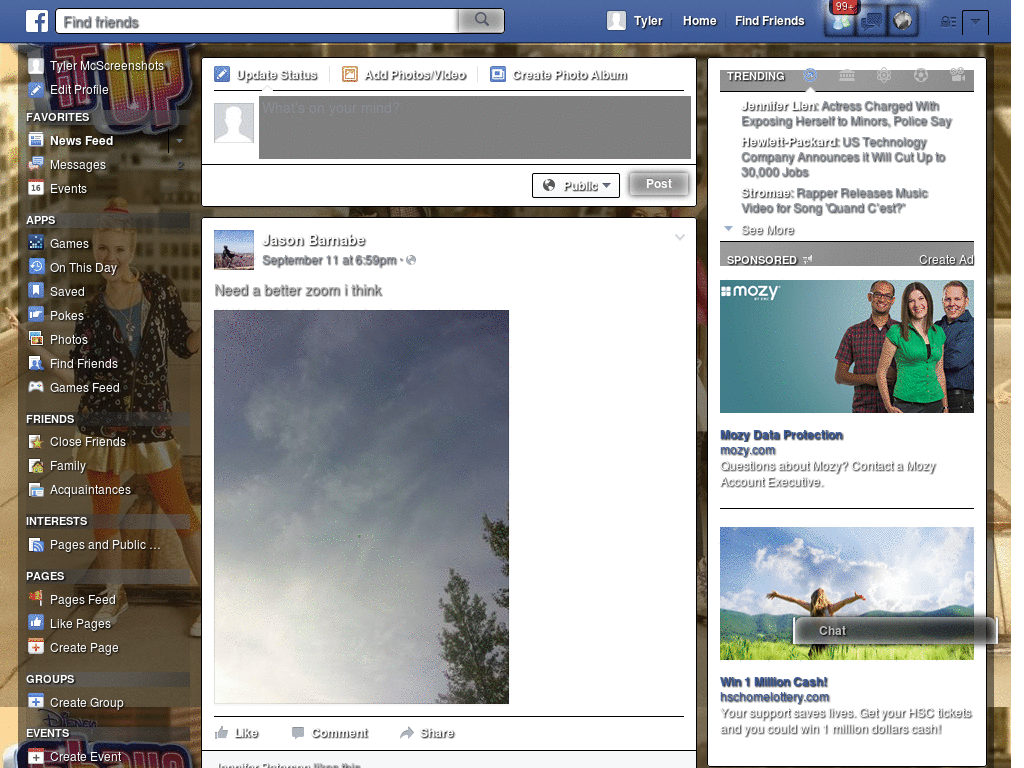Open the notifications globe icon

tap(903, 22)
